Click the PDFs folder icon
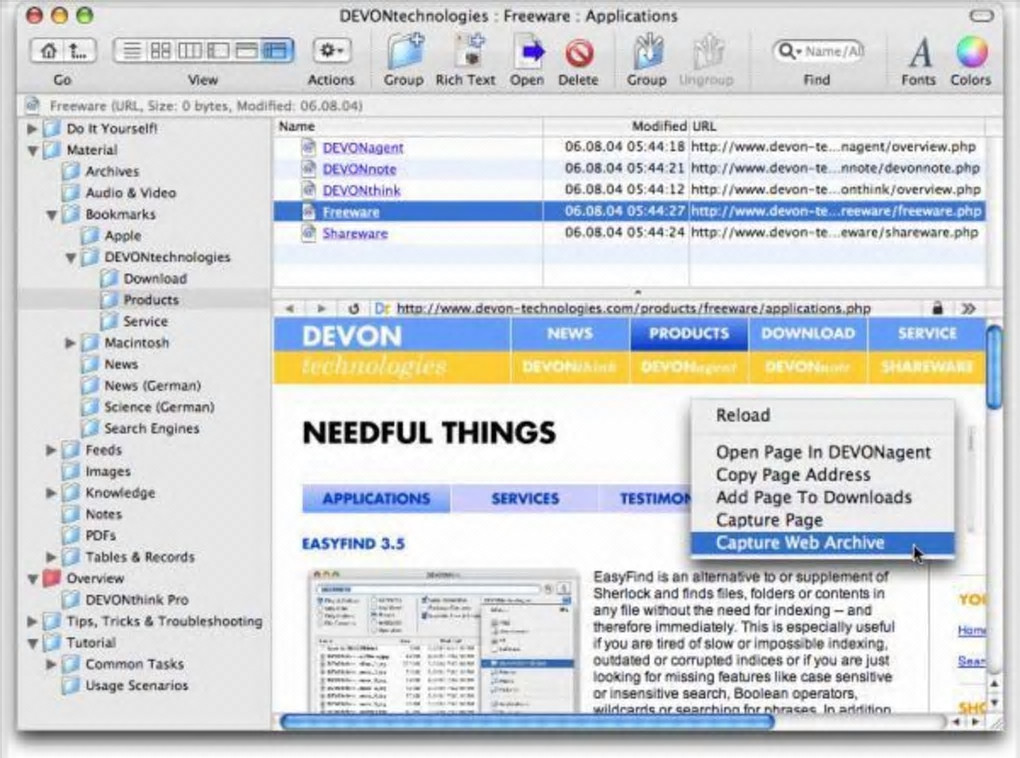The width and height of the screenshot is (1020, 758). click(x=71, y=536)
